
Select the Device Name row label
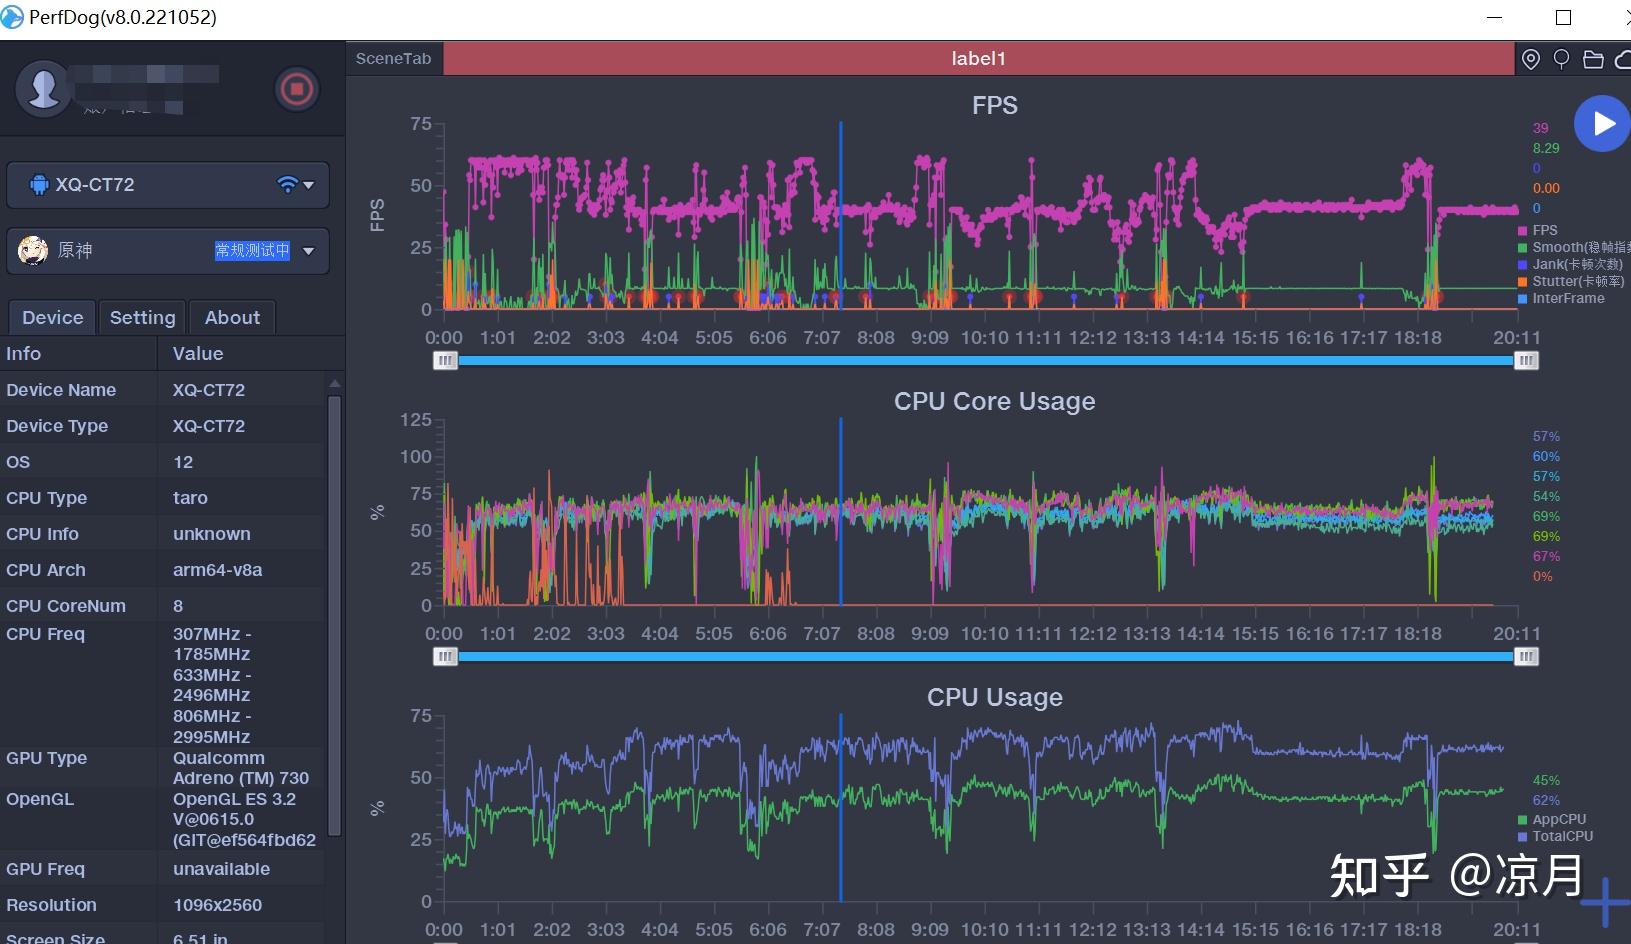(x=61, y=390)
